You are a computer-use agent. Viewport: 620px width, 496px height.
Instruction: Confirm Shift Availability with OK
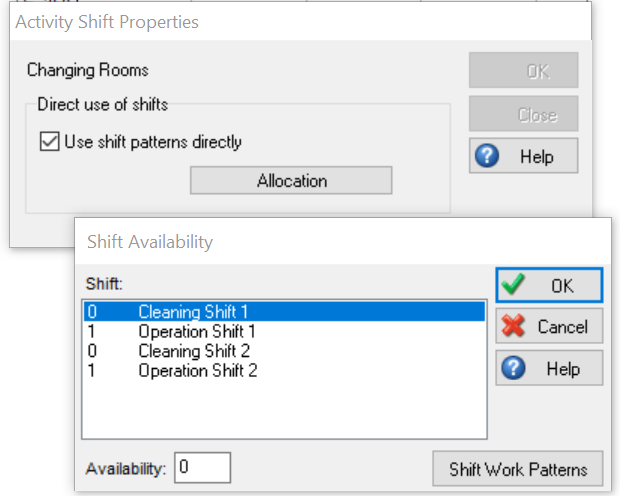point(549,285)
